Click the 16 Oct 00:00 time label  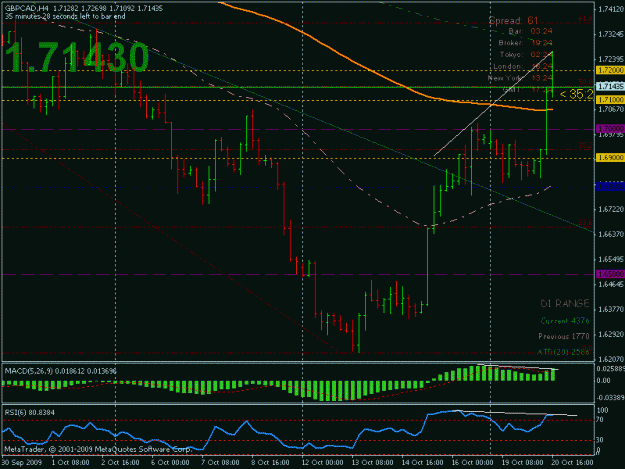472,462
